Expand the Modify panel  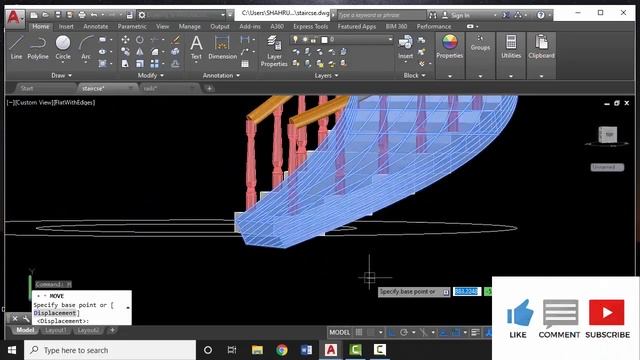(x=151, y=76)
